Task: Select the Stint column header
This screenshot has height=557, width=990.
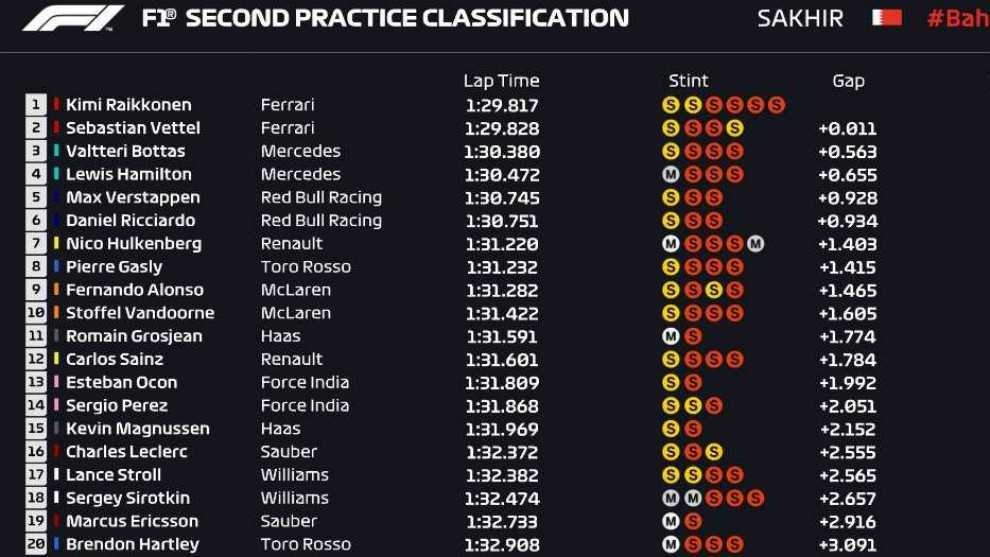Action: [x=688, y=81]
